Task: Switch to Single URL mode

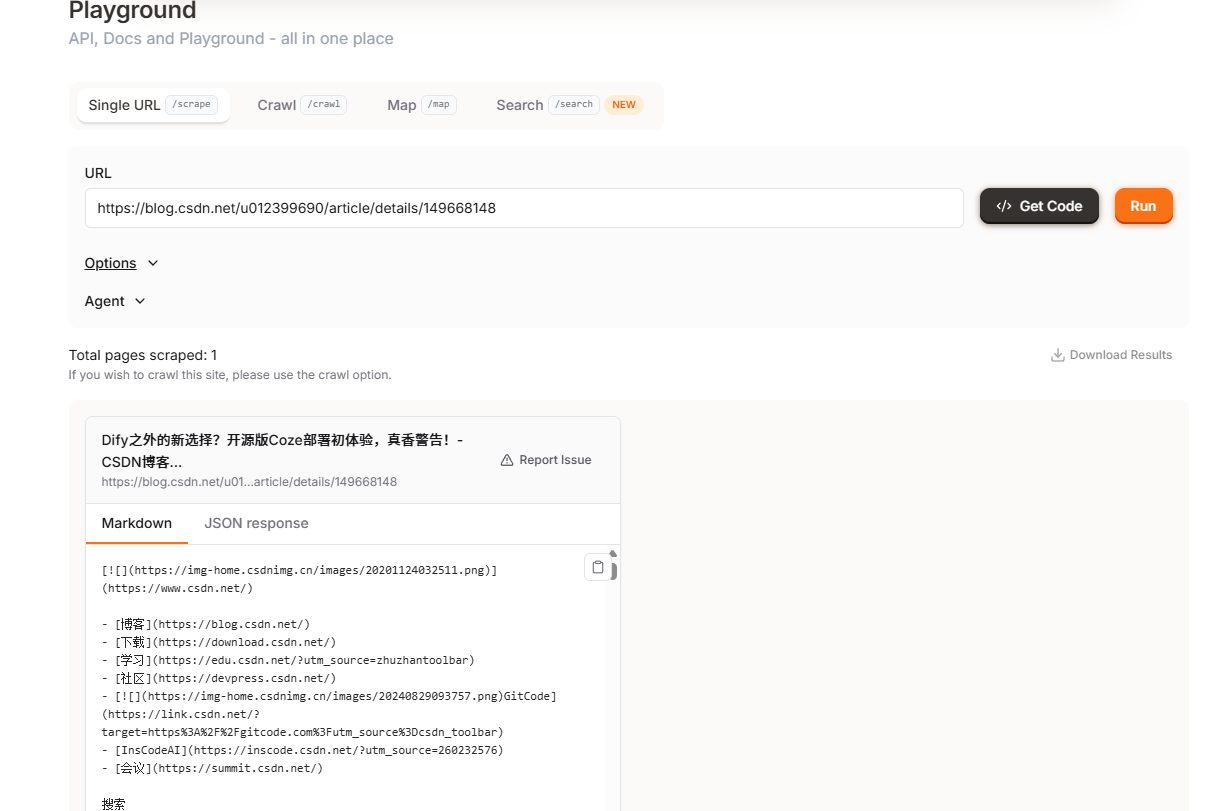Action: click(x=153, y=105)
